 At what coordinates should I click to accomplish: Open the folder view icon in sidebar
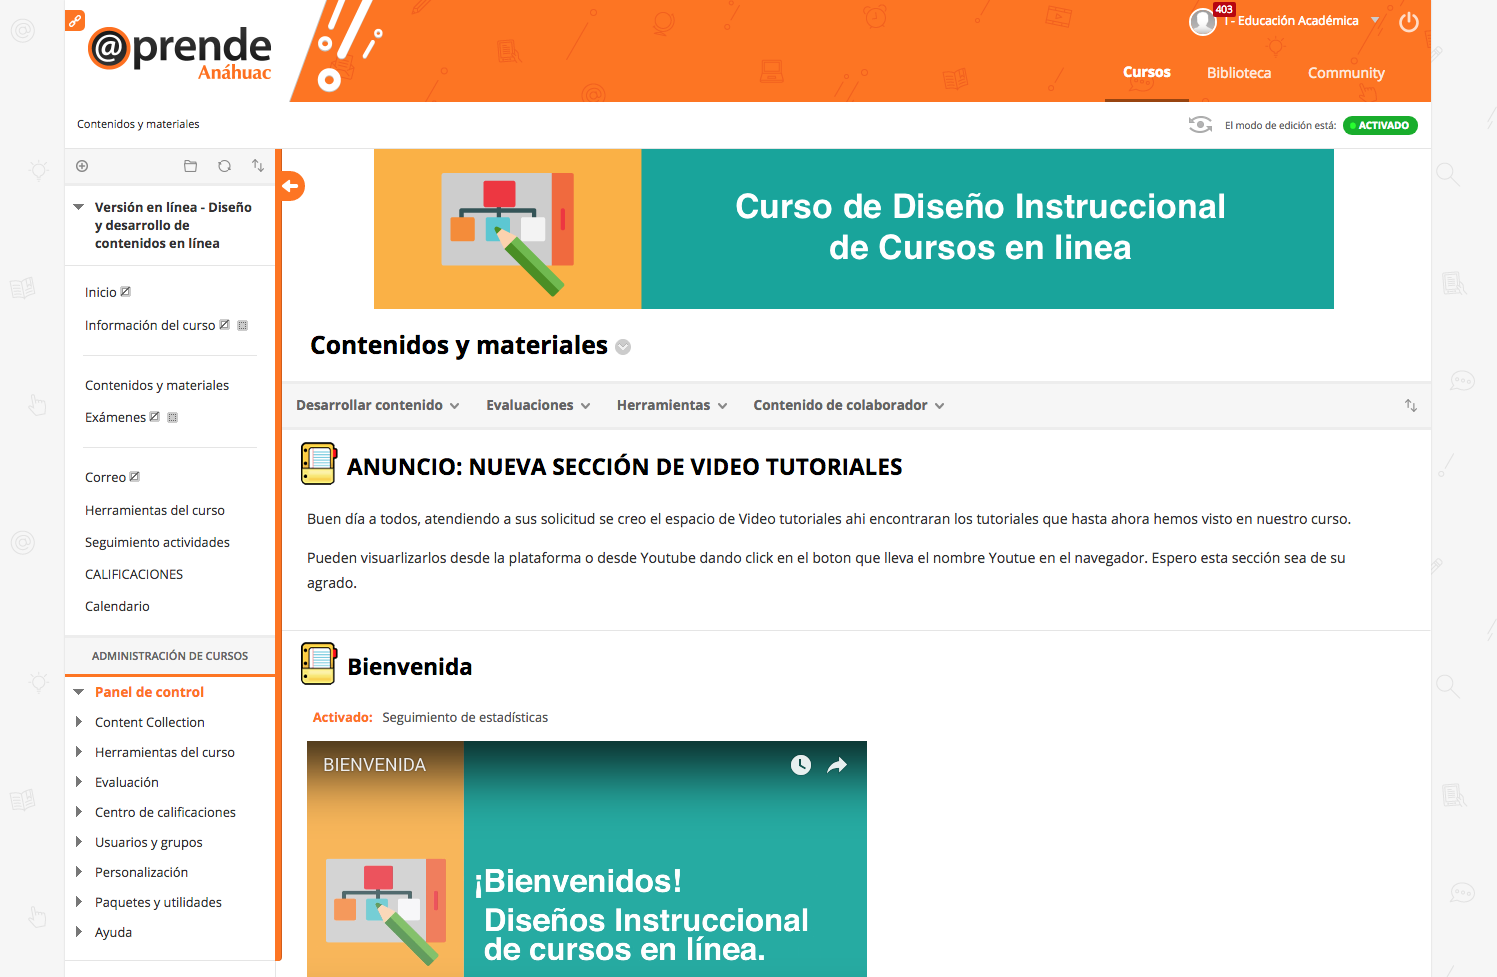pos(190,166)
